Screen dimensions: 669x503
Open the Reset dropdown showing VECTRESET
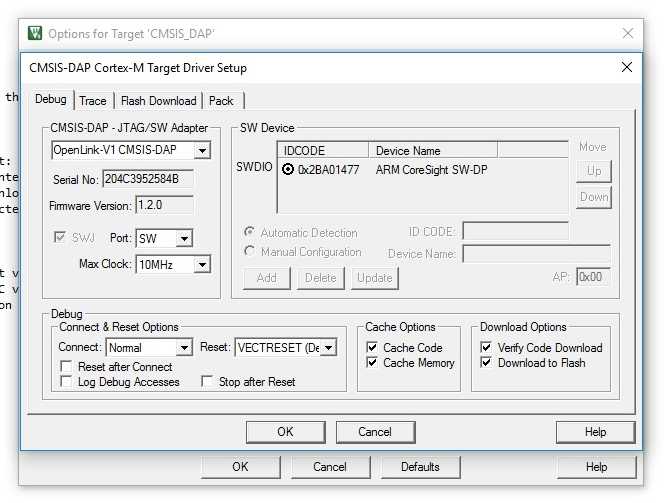pyautogui.click(x=329, y=348)
